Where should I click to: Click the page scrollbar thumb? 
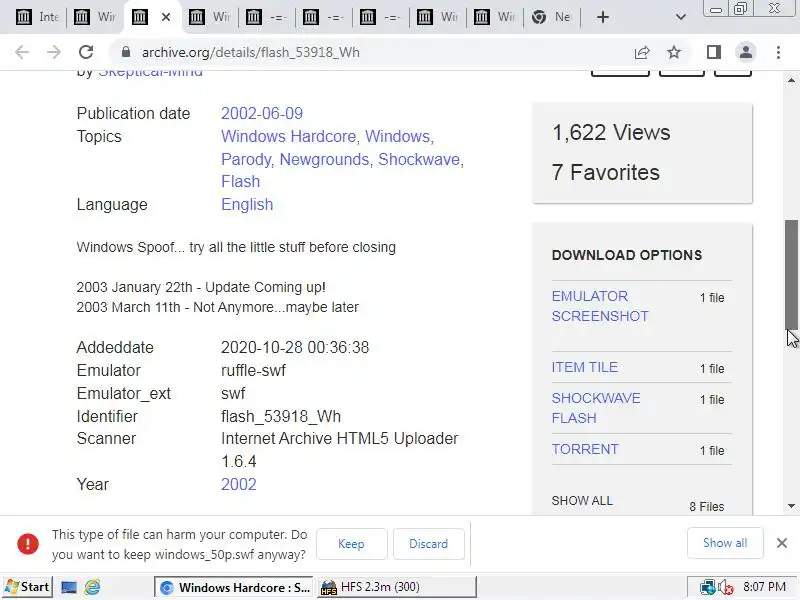[791, 274]
